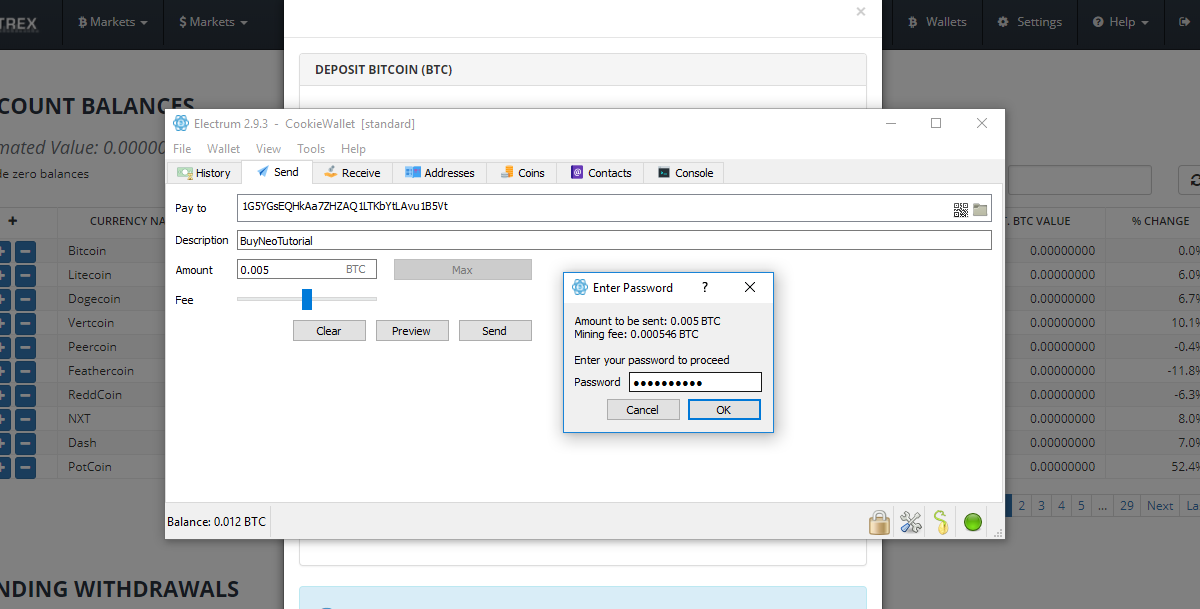Screen dimensions: 1200x609
Task: Go to page 4 in Bittrex pagination
Action: point(1061,506)
